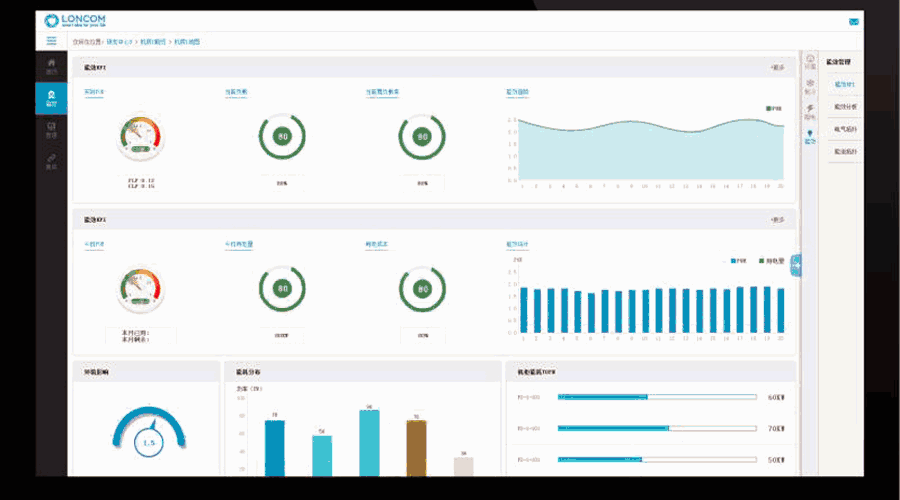Expand the second KPI panel via +更多

[777, 220]
